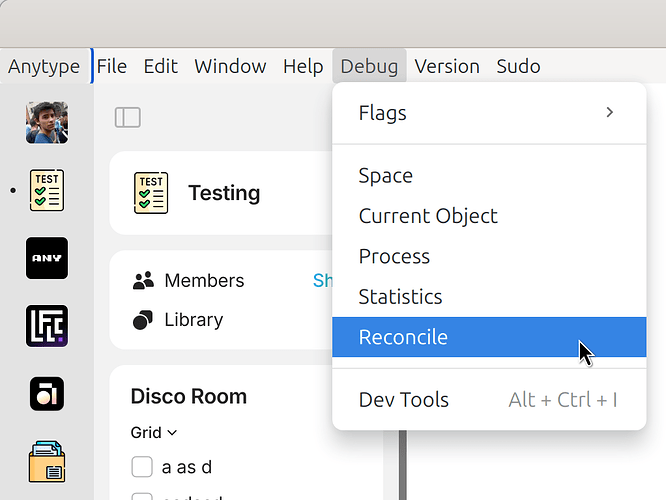This screenshot has height=500, width=666.
Task: Open the Sudo menu in menu bar
Action: click(518, 66)
